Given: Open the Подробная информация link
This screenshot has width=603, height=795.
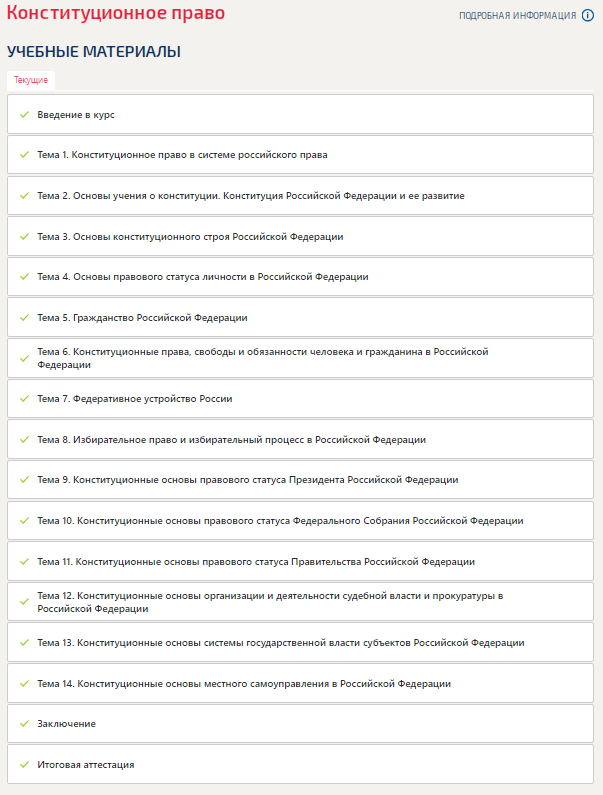Looking at the screenshot, I should pyautogui.click(x=517, y=16).
